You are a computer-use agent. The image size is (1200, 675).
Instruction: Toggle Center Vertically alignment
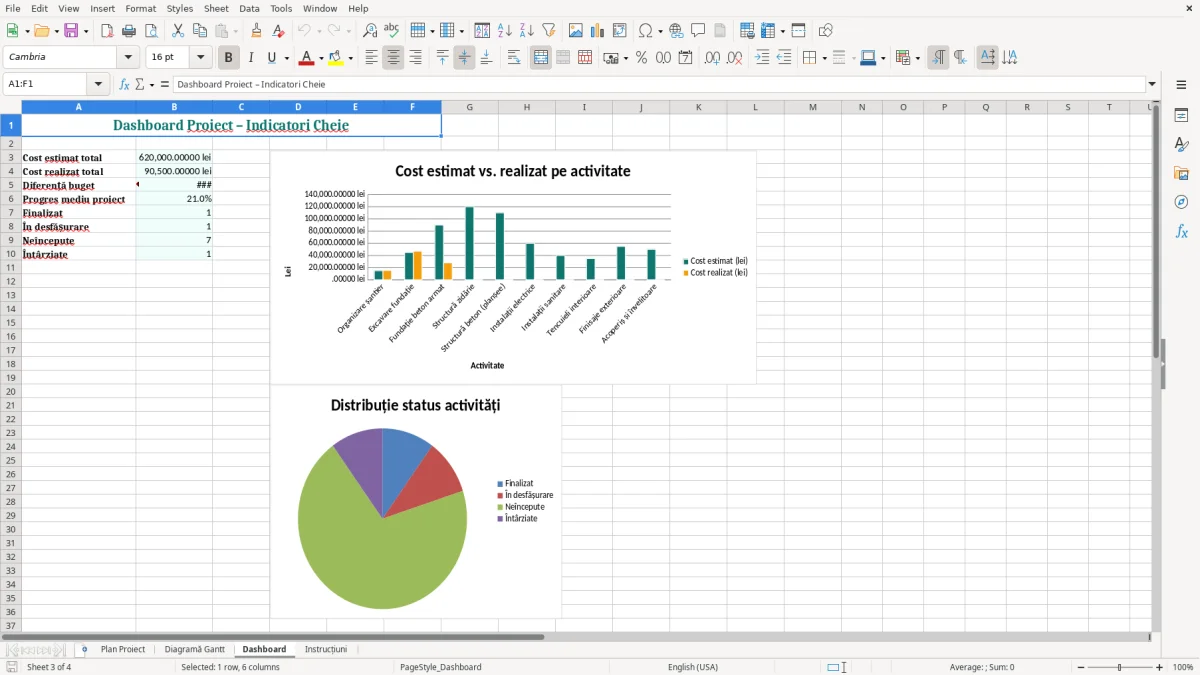(x=465, y=58)
